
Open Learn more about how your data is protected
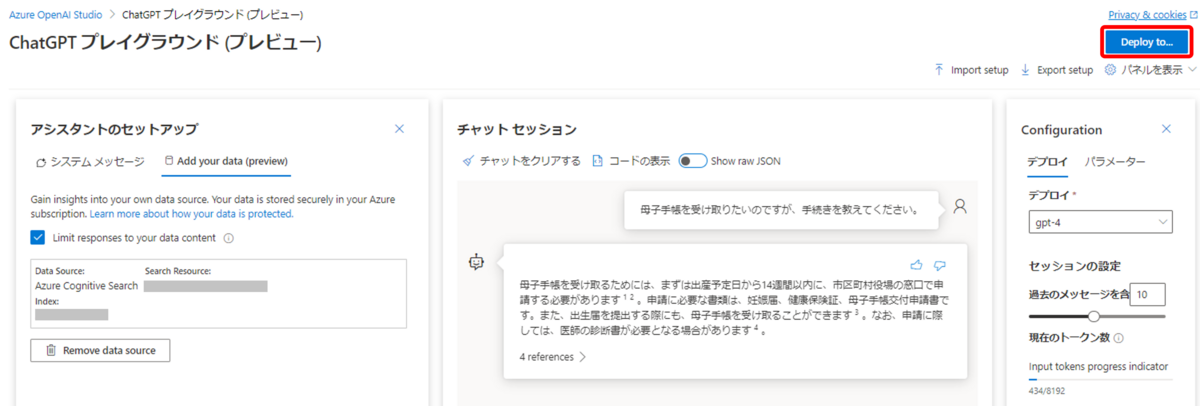191,214
